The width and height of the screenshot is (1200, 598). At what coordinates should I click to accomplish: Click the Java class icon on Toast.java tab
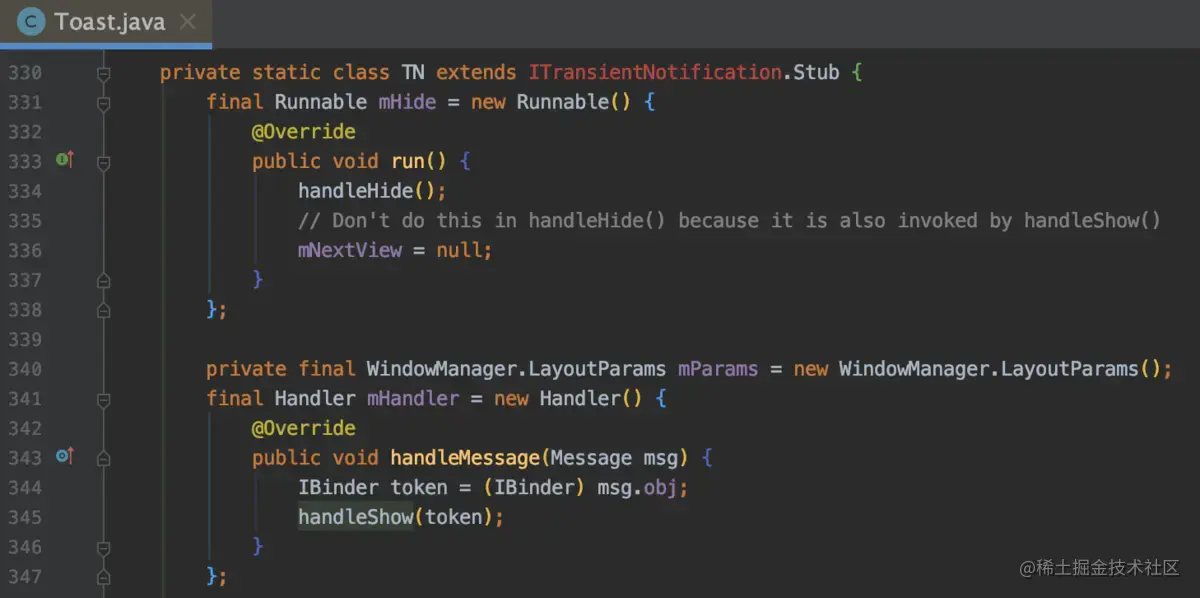(31, 22)
